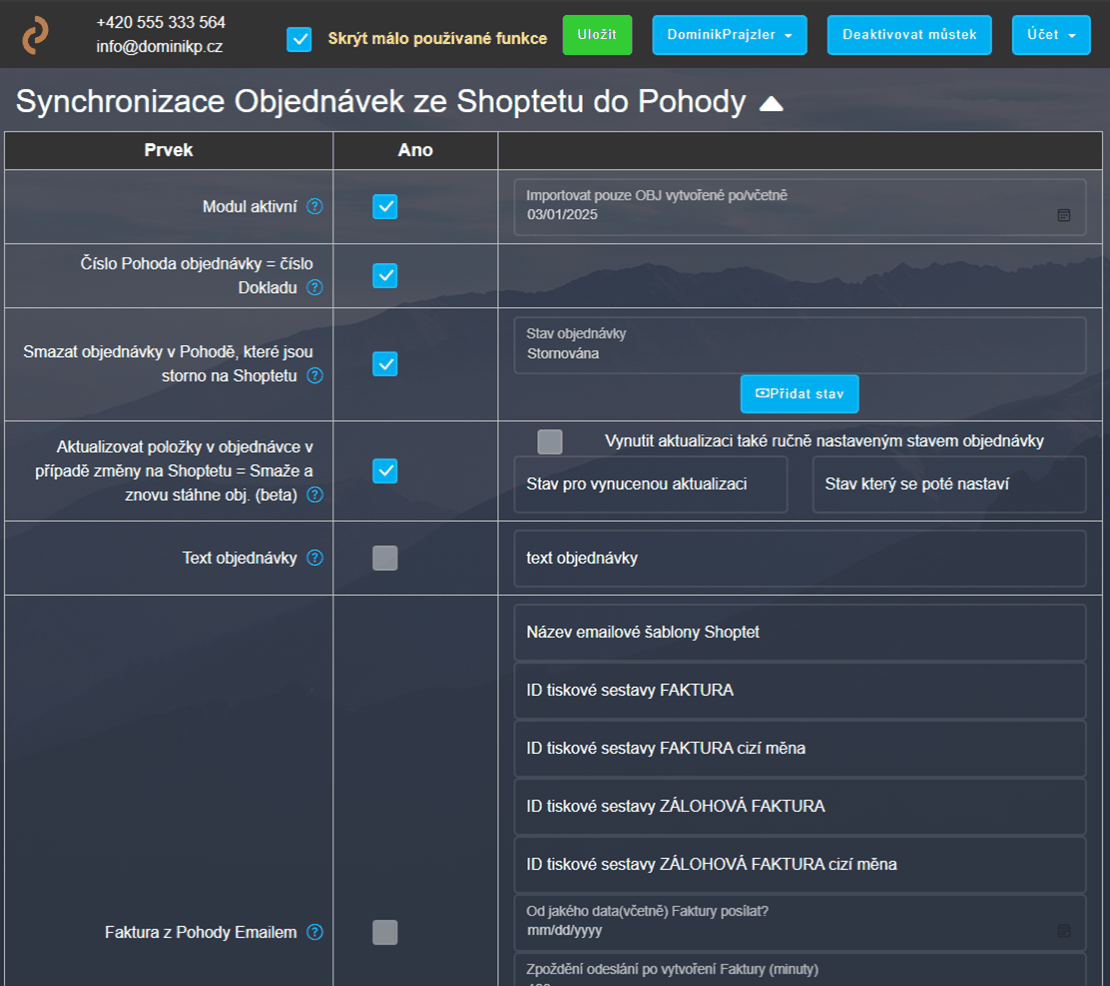Click the Text objednávky row label
Viewport: 1110px width, 986px height.
[240, 558]
